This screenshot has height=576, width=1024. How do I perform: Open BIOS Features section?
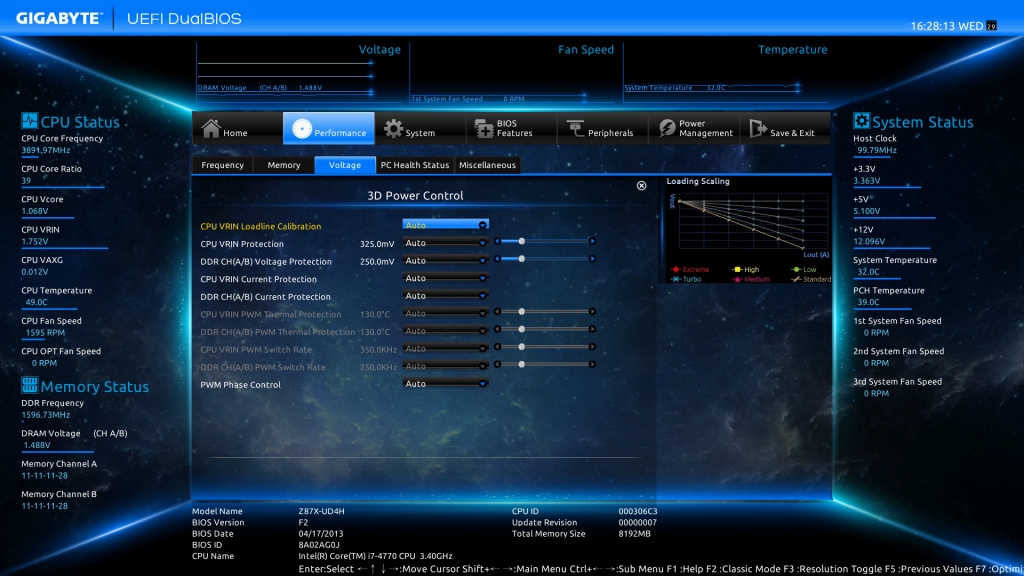coord(479,129)
